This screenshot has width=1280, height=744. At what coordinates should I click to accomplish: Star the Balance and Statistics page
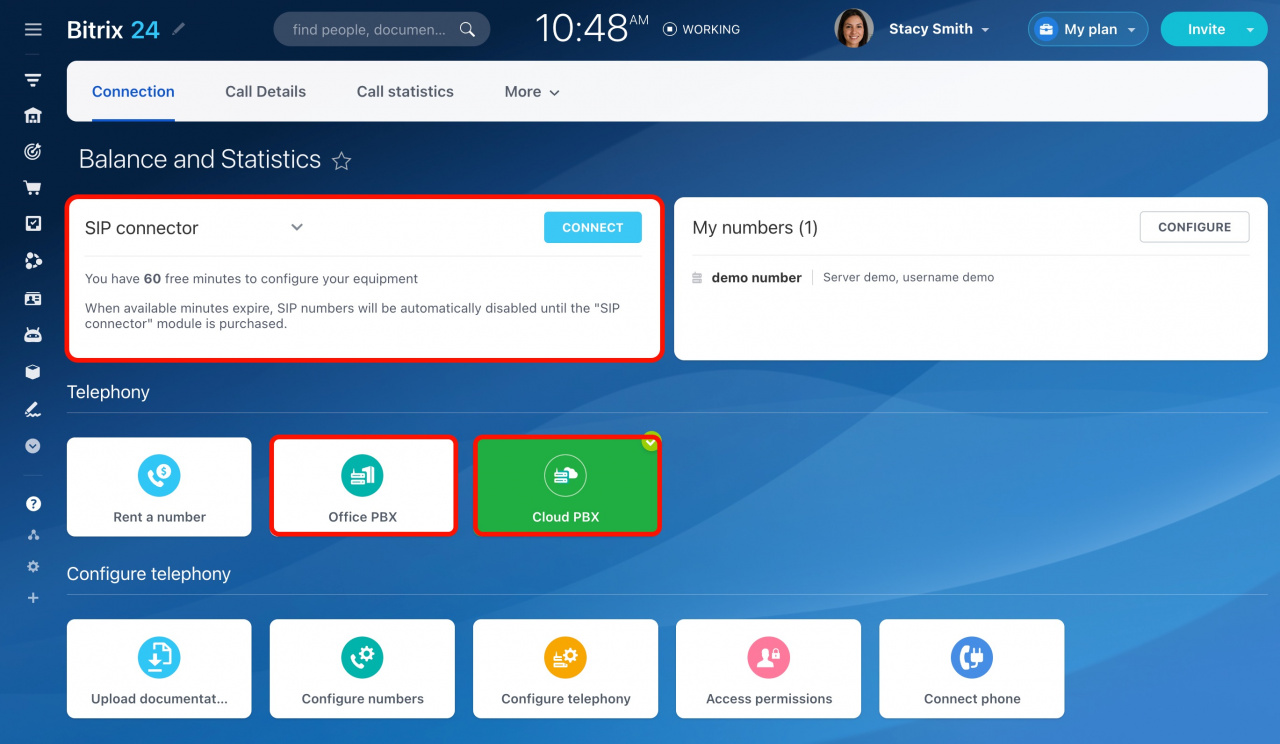pos(341,160)
